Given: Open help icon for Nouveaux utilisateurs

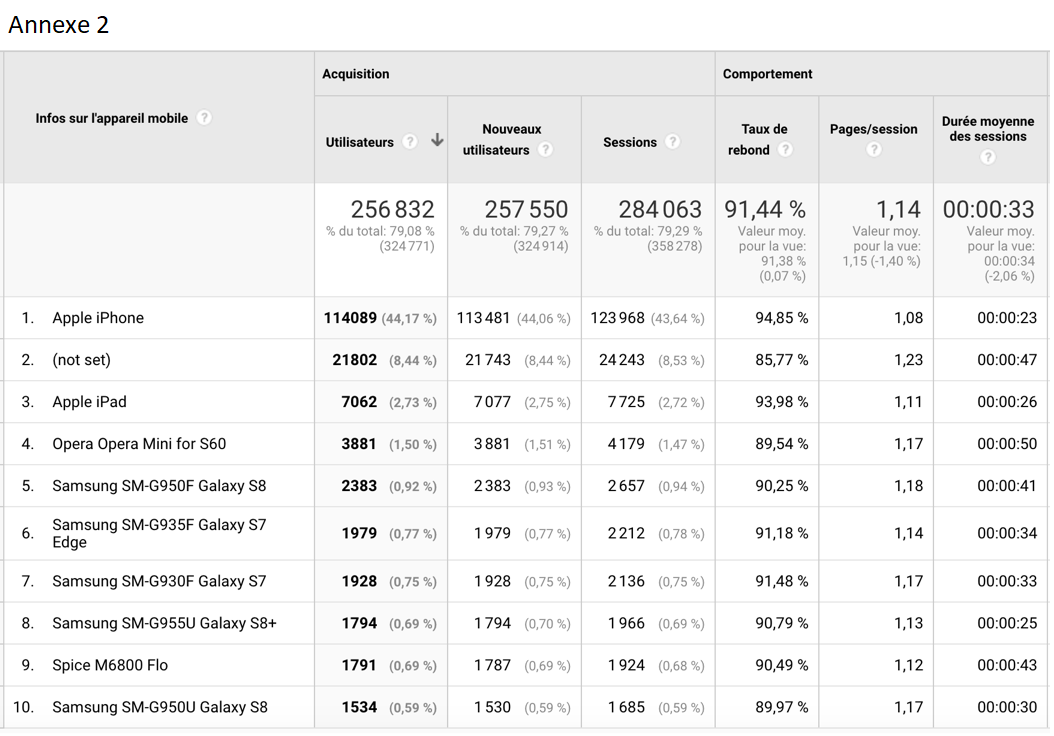Looking at the screenshot, I should pos(545,150).
